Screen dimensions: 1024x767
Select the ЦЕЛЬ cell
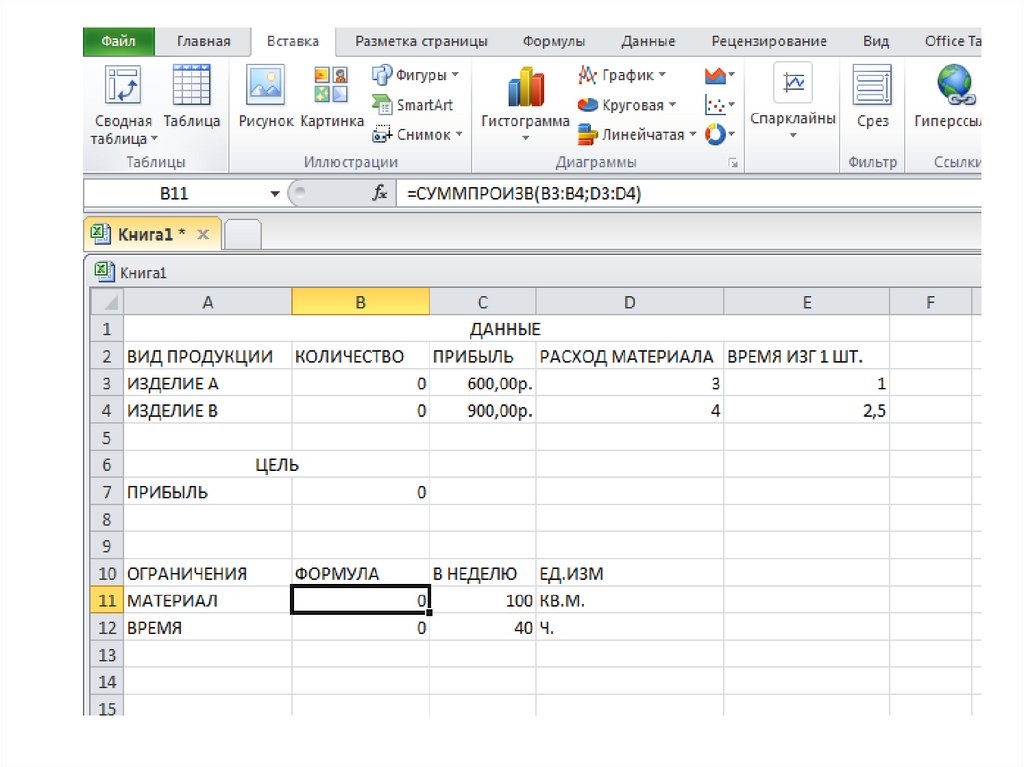tap(276, 465)
